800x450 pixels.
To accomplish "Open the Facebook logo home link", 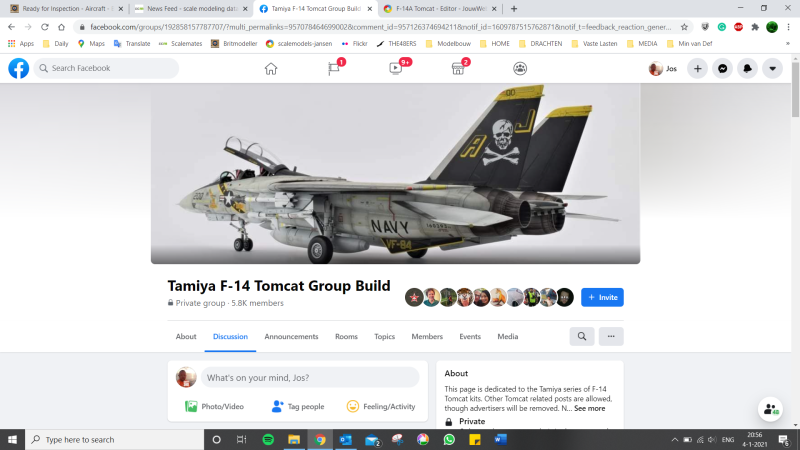I will 18,68.
